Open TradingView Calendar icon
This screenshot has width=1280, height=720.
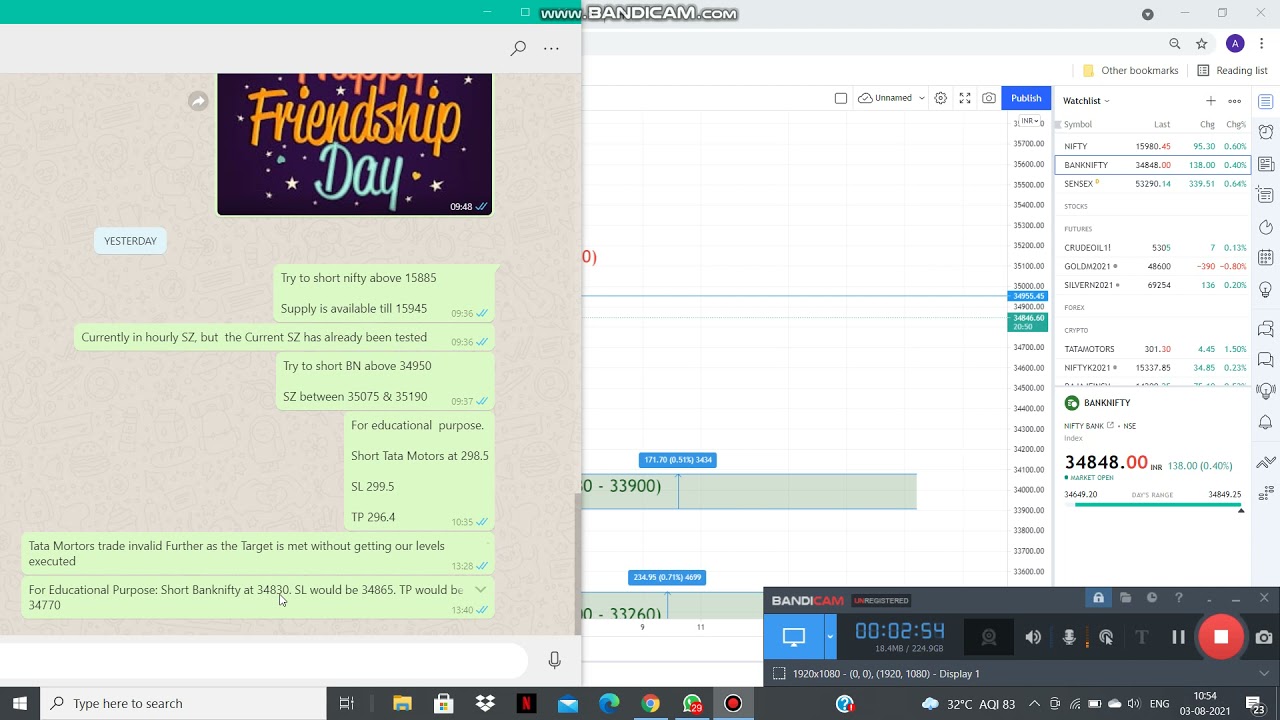(x=1266, y=258)
